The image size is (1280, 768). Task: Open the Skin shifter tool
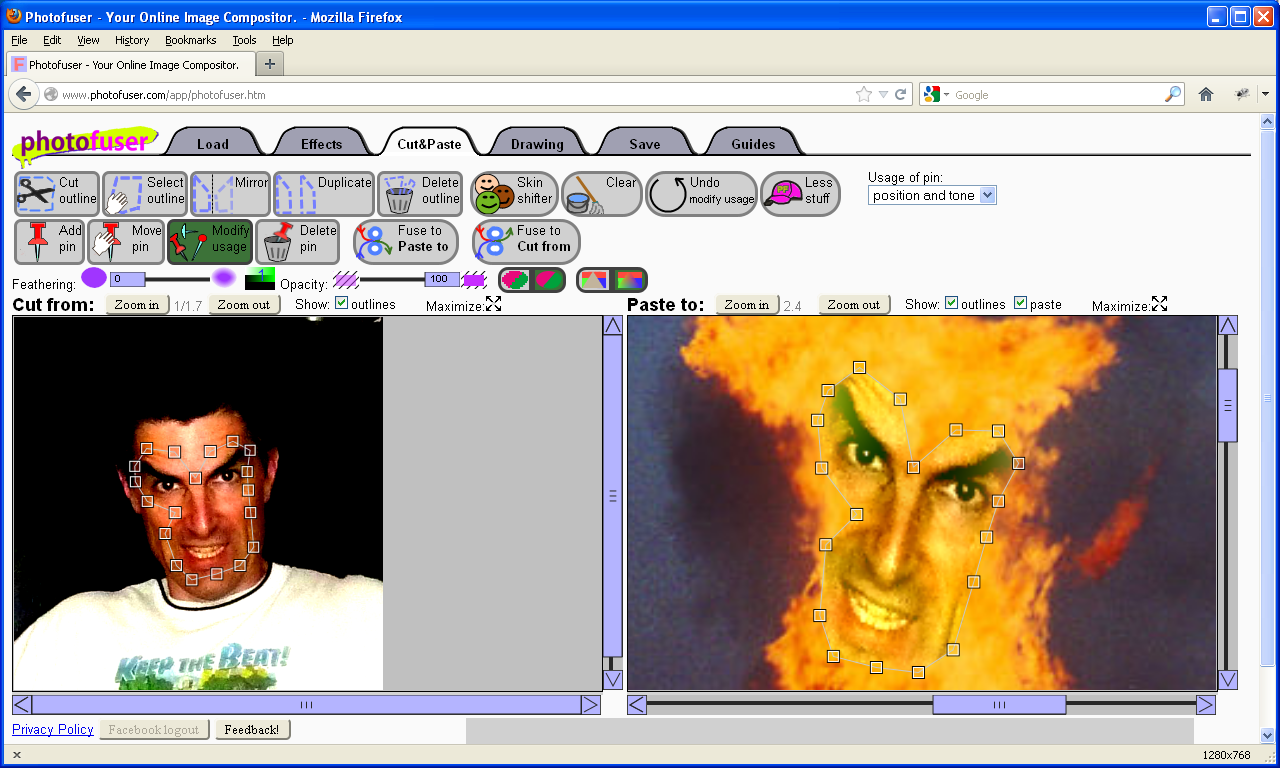pyautogui.click(x=513, y=194)
